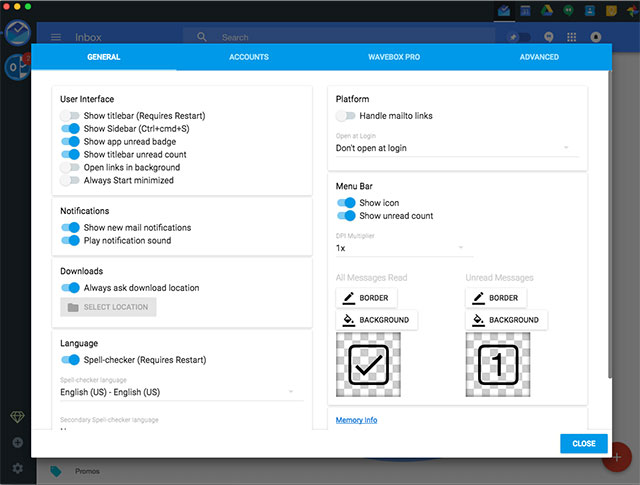Open Google Calendar service icon
640x485 pixels.
click(x=526, y=11)
